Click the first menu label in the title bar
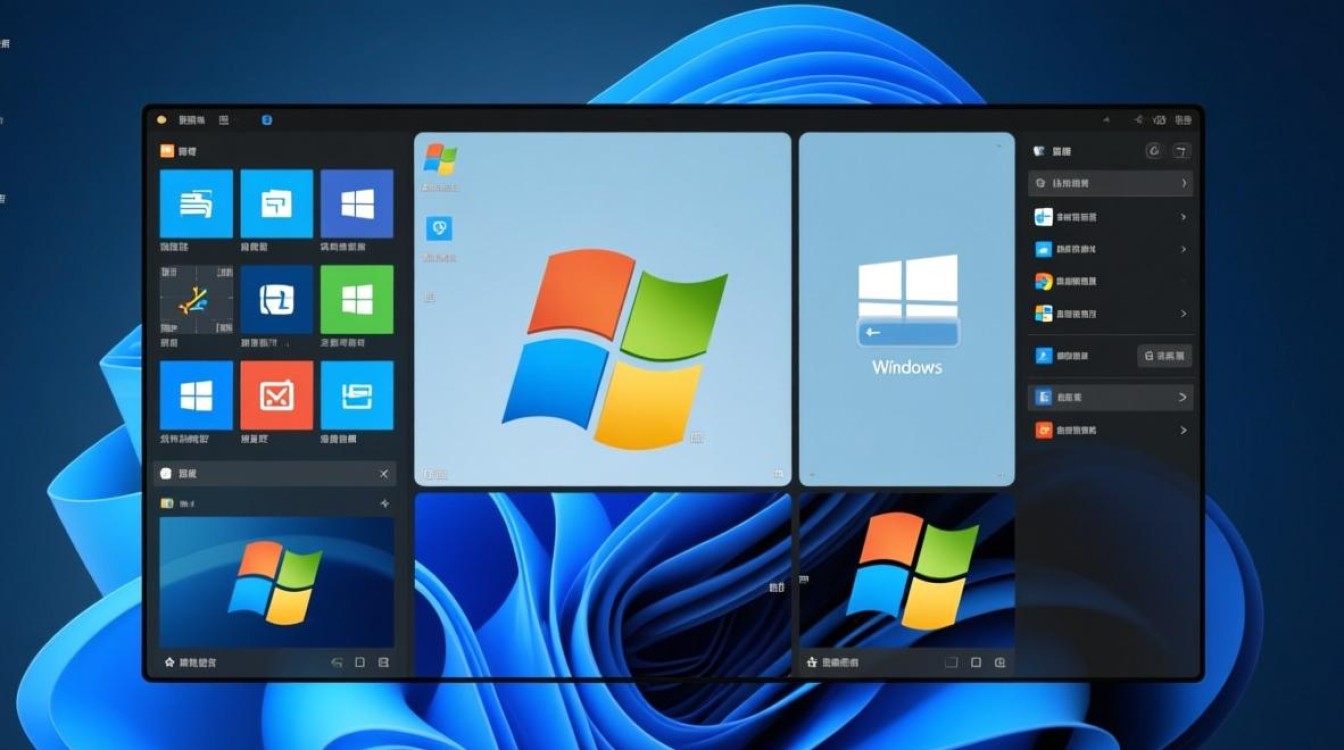 tap(190, 120)
